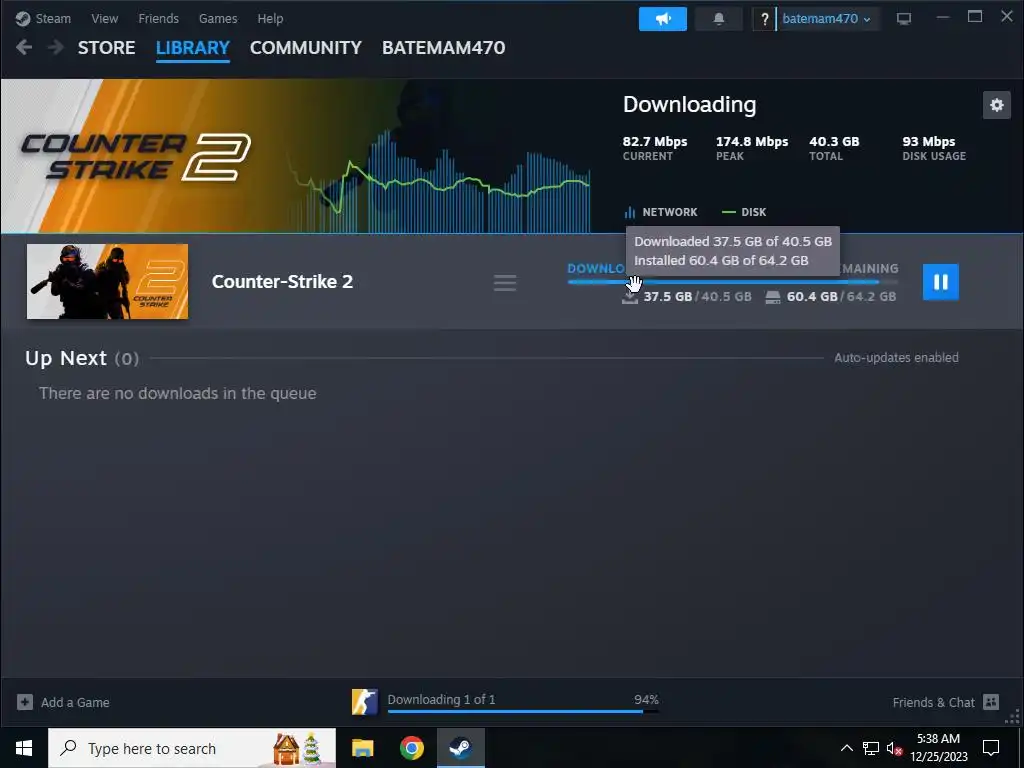Viewport: 1024px width, 768px height.
Task: Click the Steam logo in the menu bar
Action: (x=23, y=18)
